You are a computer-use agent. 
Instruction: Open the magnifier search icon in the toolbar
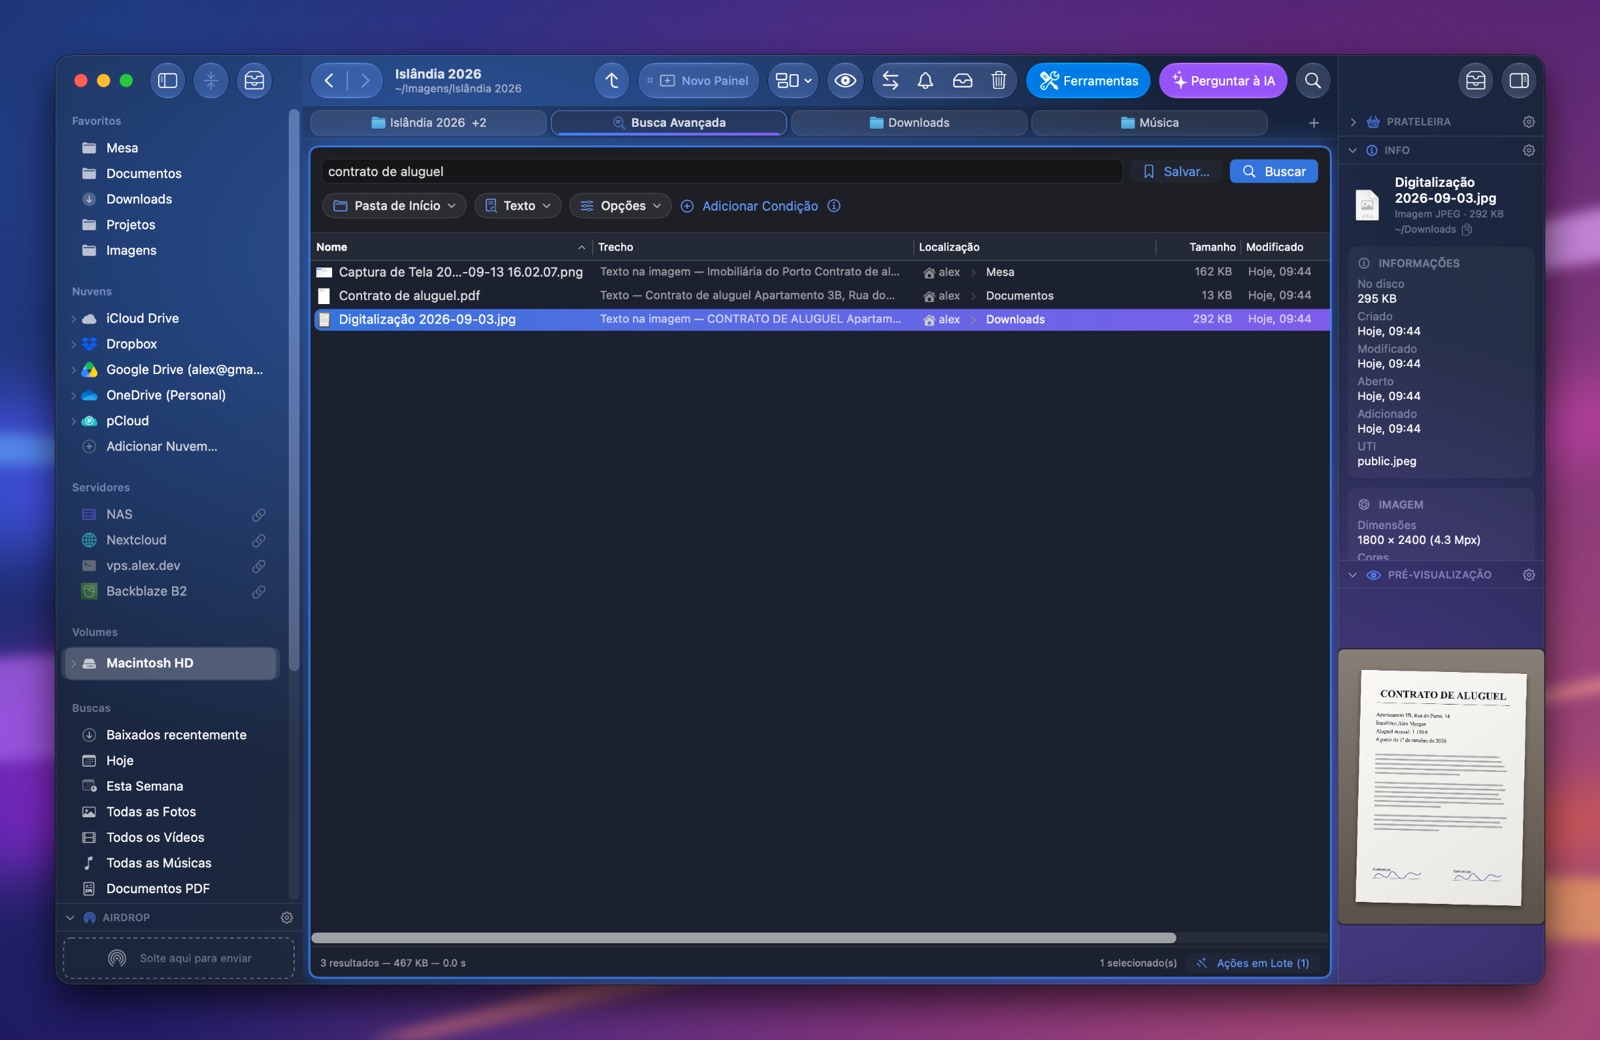click(1313, 81)
